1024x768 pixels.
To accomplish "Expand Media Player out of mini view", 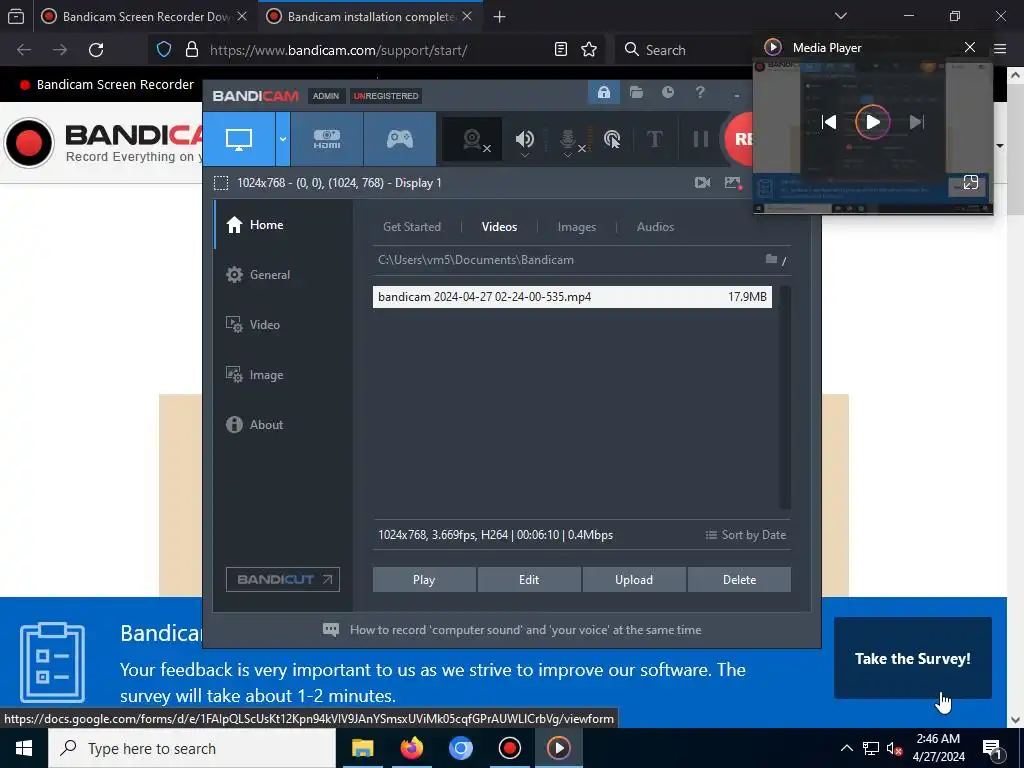I will click(x=970, y=183).
